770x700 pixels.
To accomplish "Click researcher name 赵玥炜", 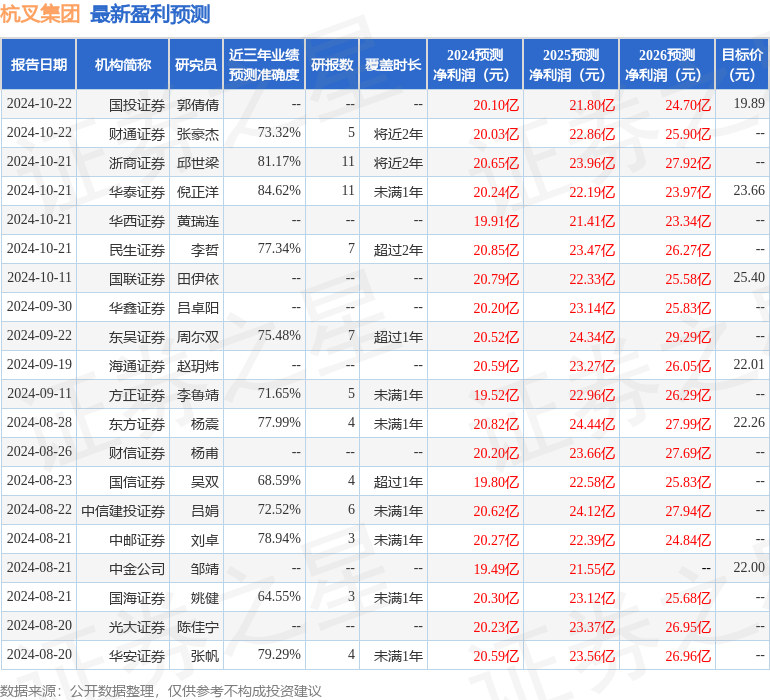I will point(197,365).
